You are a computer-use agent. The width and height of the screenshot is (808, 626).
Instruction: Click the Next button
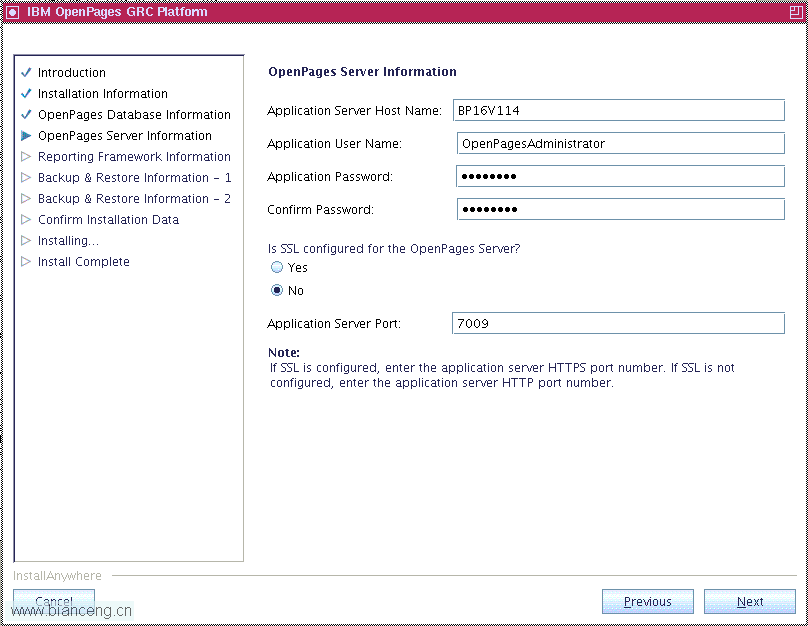tap(750, 601)
